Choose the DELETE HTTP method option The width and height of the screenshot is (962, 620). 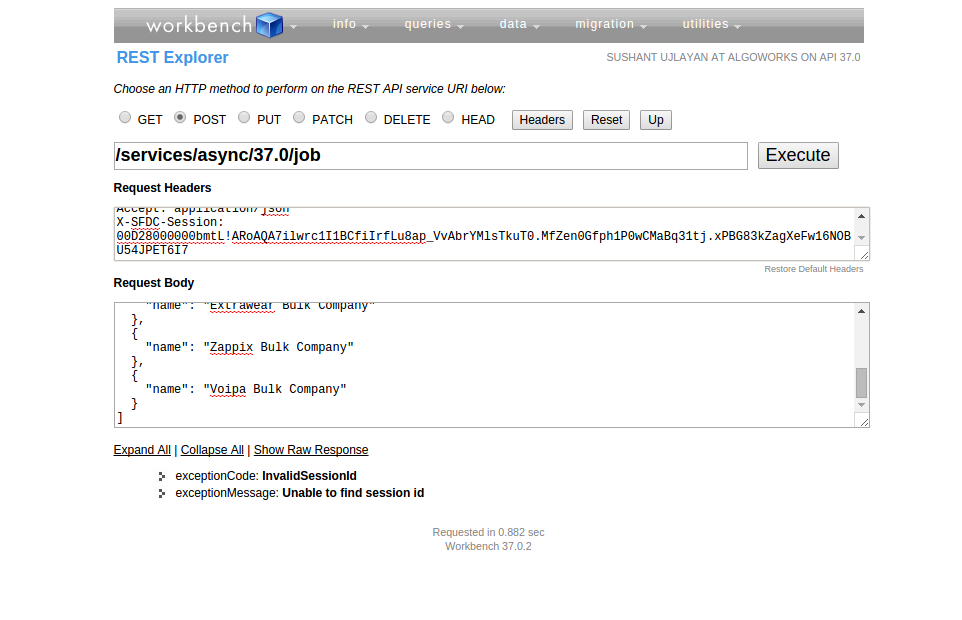[x=371, y=118]
